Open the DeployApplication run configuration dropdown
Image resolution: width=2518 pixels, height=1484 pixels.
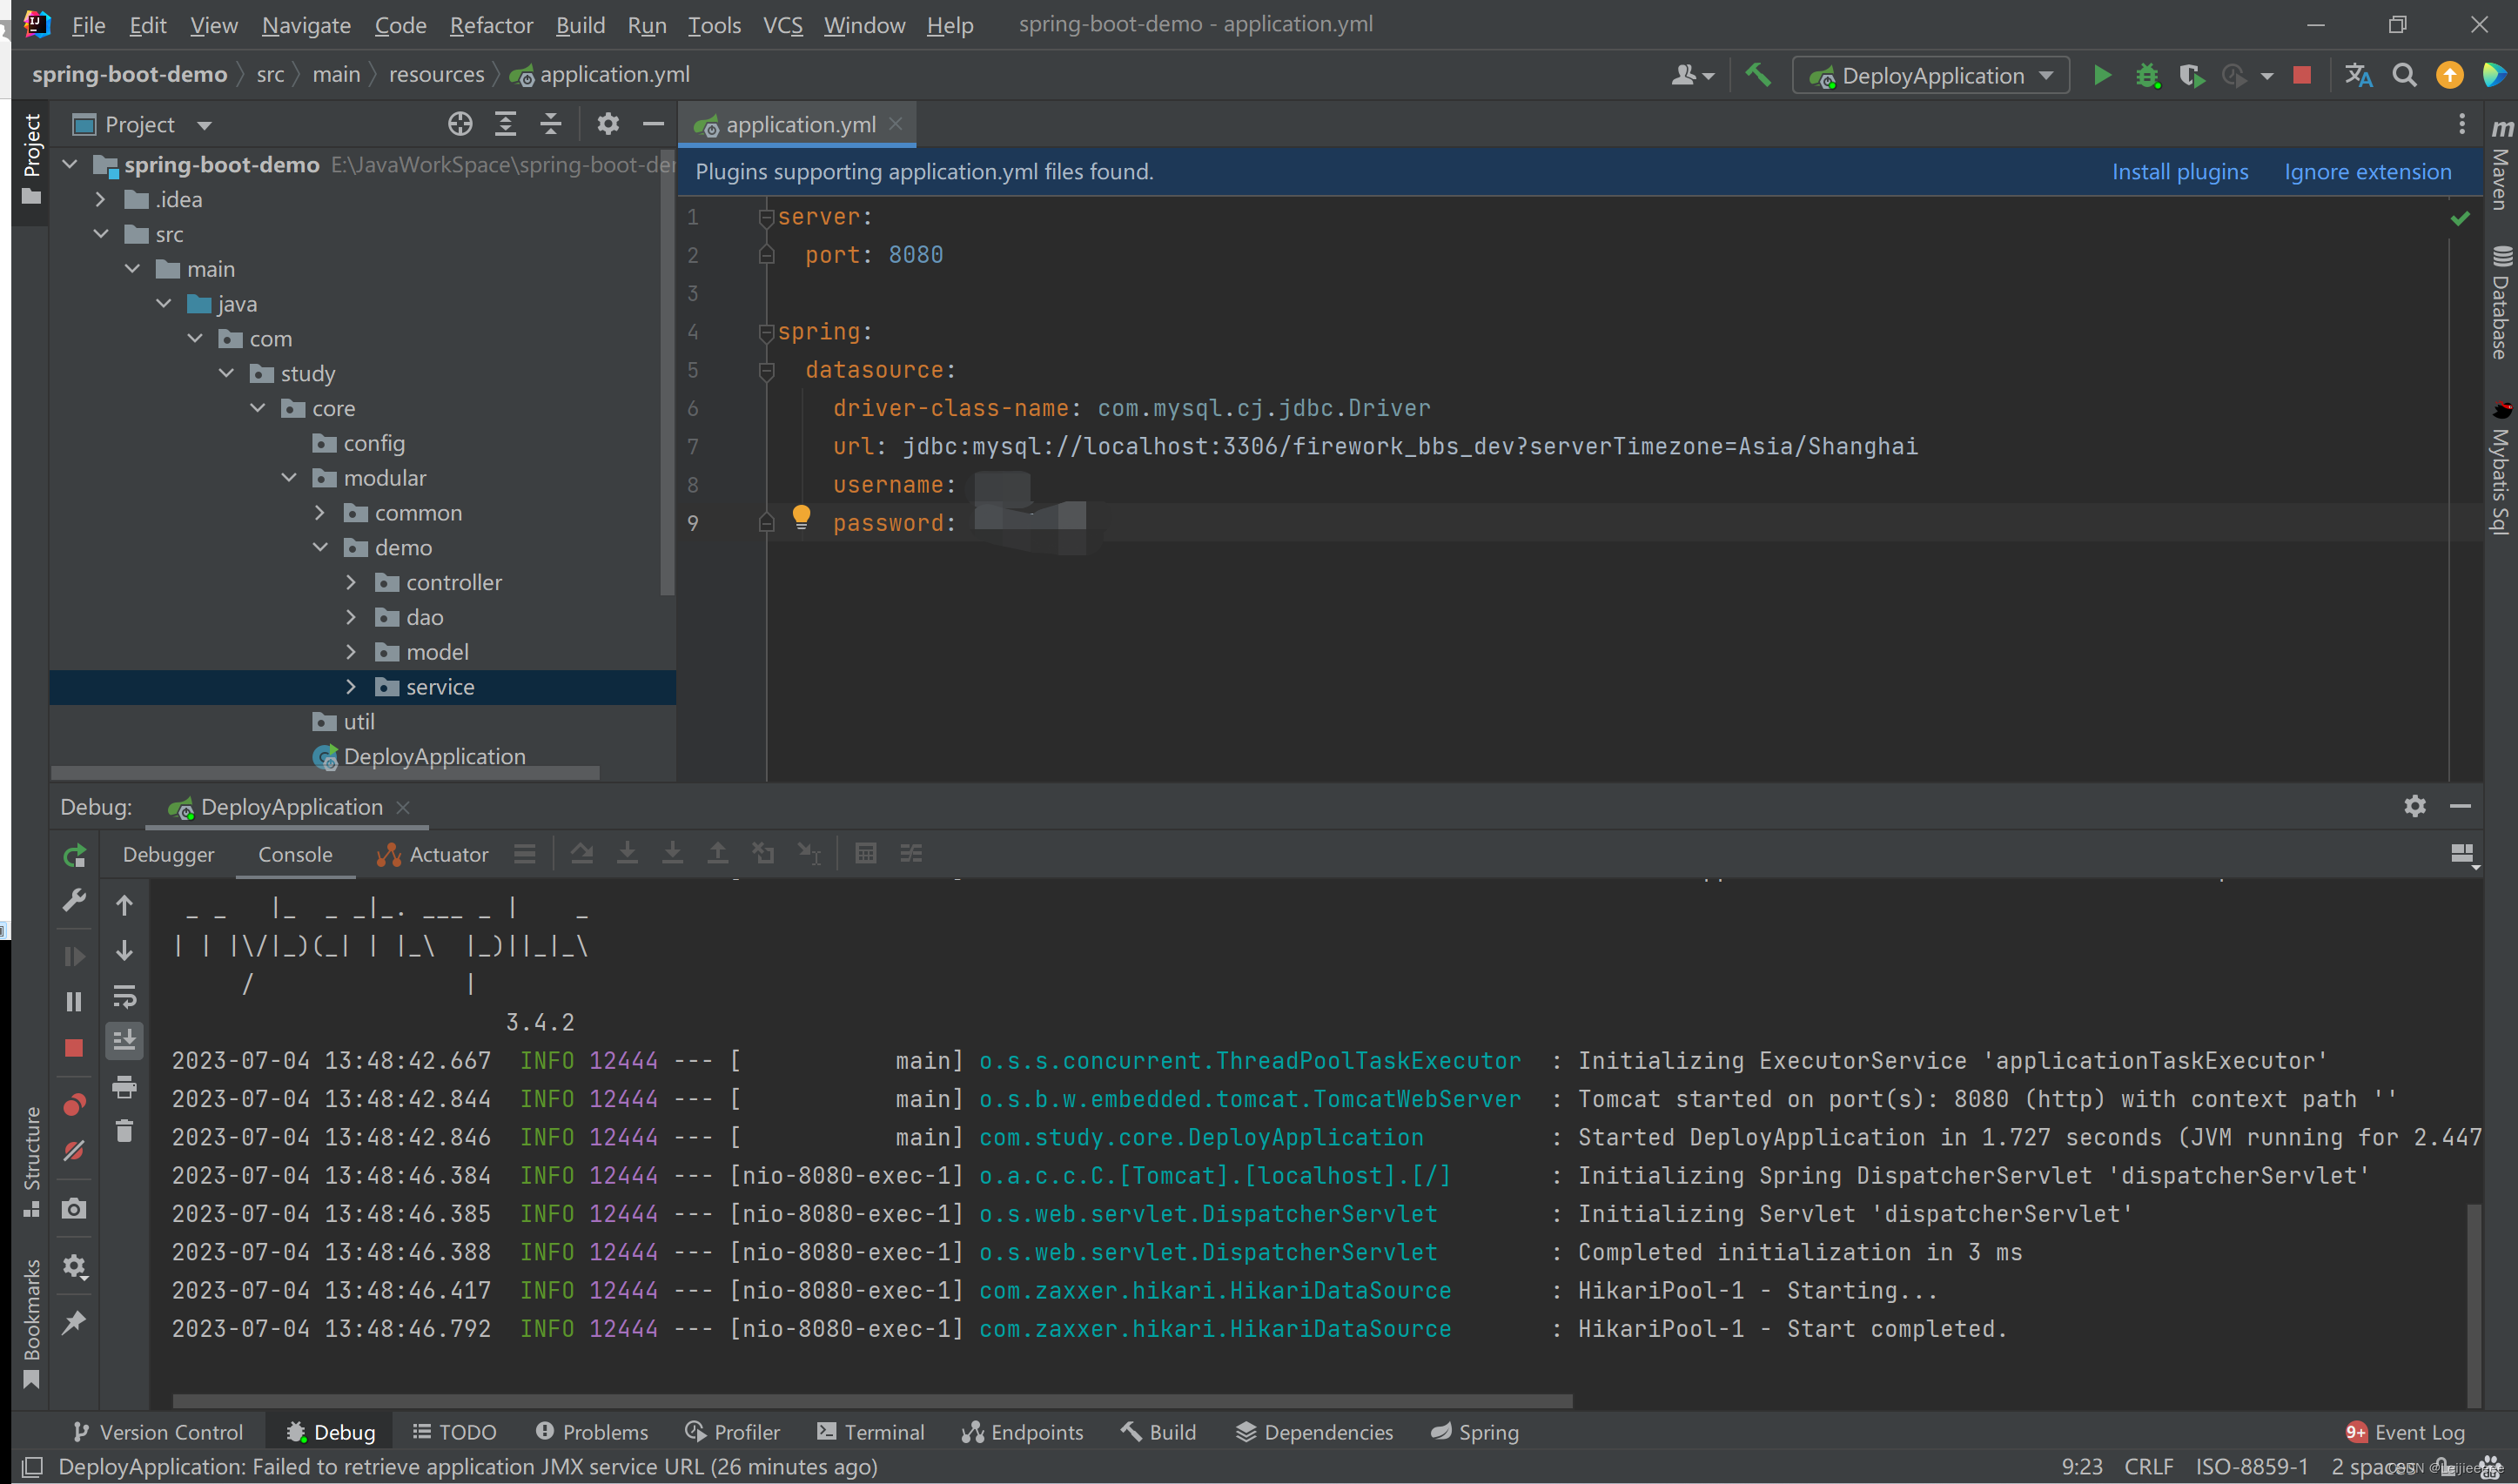coord(1931,76)
